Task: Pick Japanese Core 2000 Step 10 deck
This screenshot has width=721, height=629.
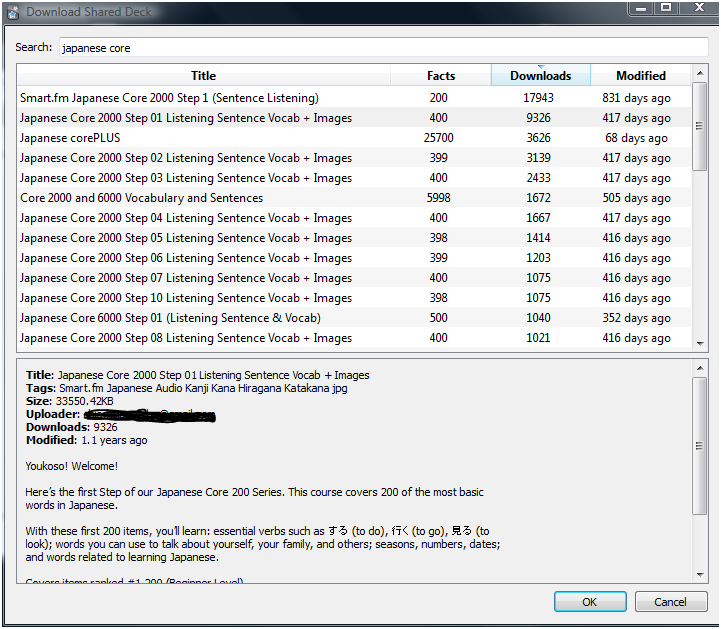Action: (185, 298)
